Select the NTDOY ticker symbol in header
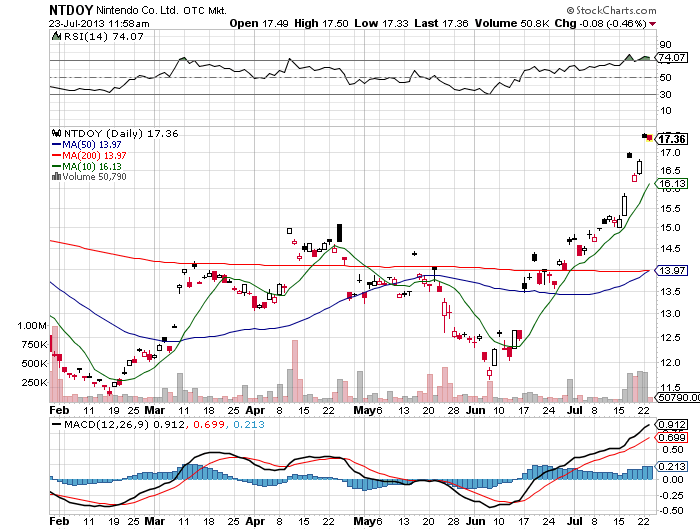The width and height of the screenshot is (700, 530). (x=71, y=10)
